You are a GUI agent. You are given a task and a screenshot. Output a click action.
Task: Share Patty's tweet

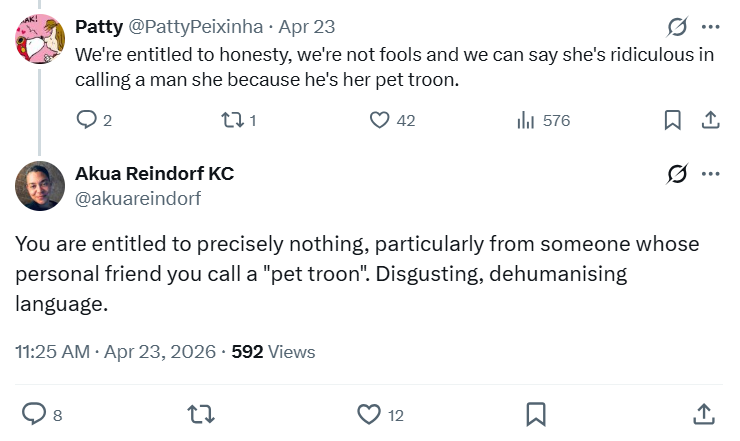[x=710, y=120]
